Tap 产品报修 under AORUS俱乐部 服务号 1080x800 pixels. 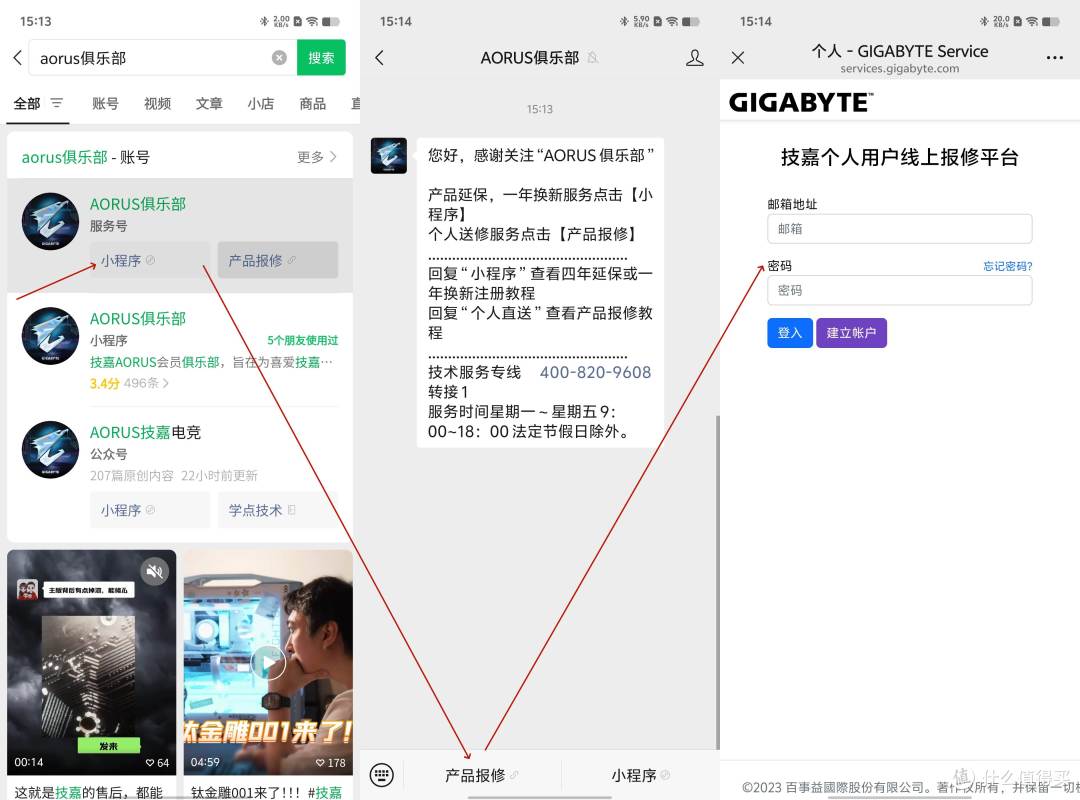[278, 260]
